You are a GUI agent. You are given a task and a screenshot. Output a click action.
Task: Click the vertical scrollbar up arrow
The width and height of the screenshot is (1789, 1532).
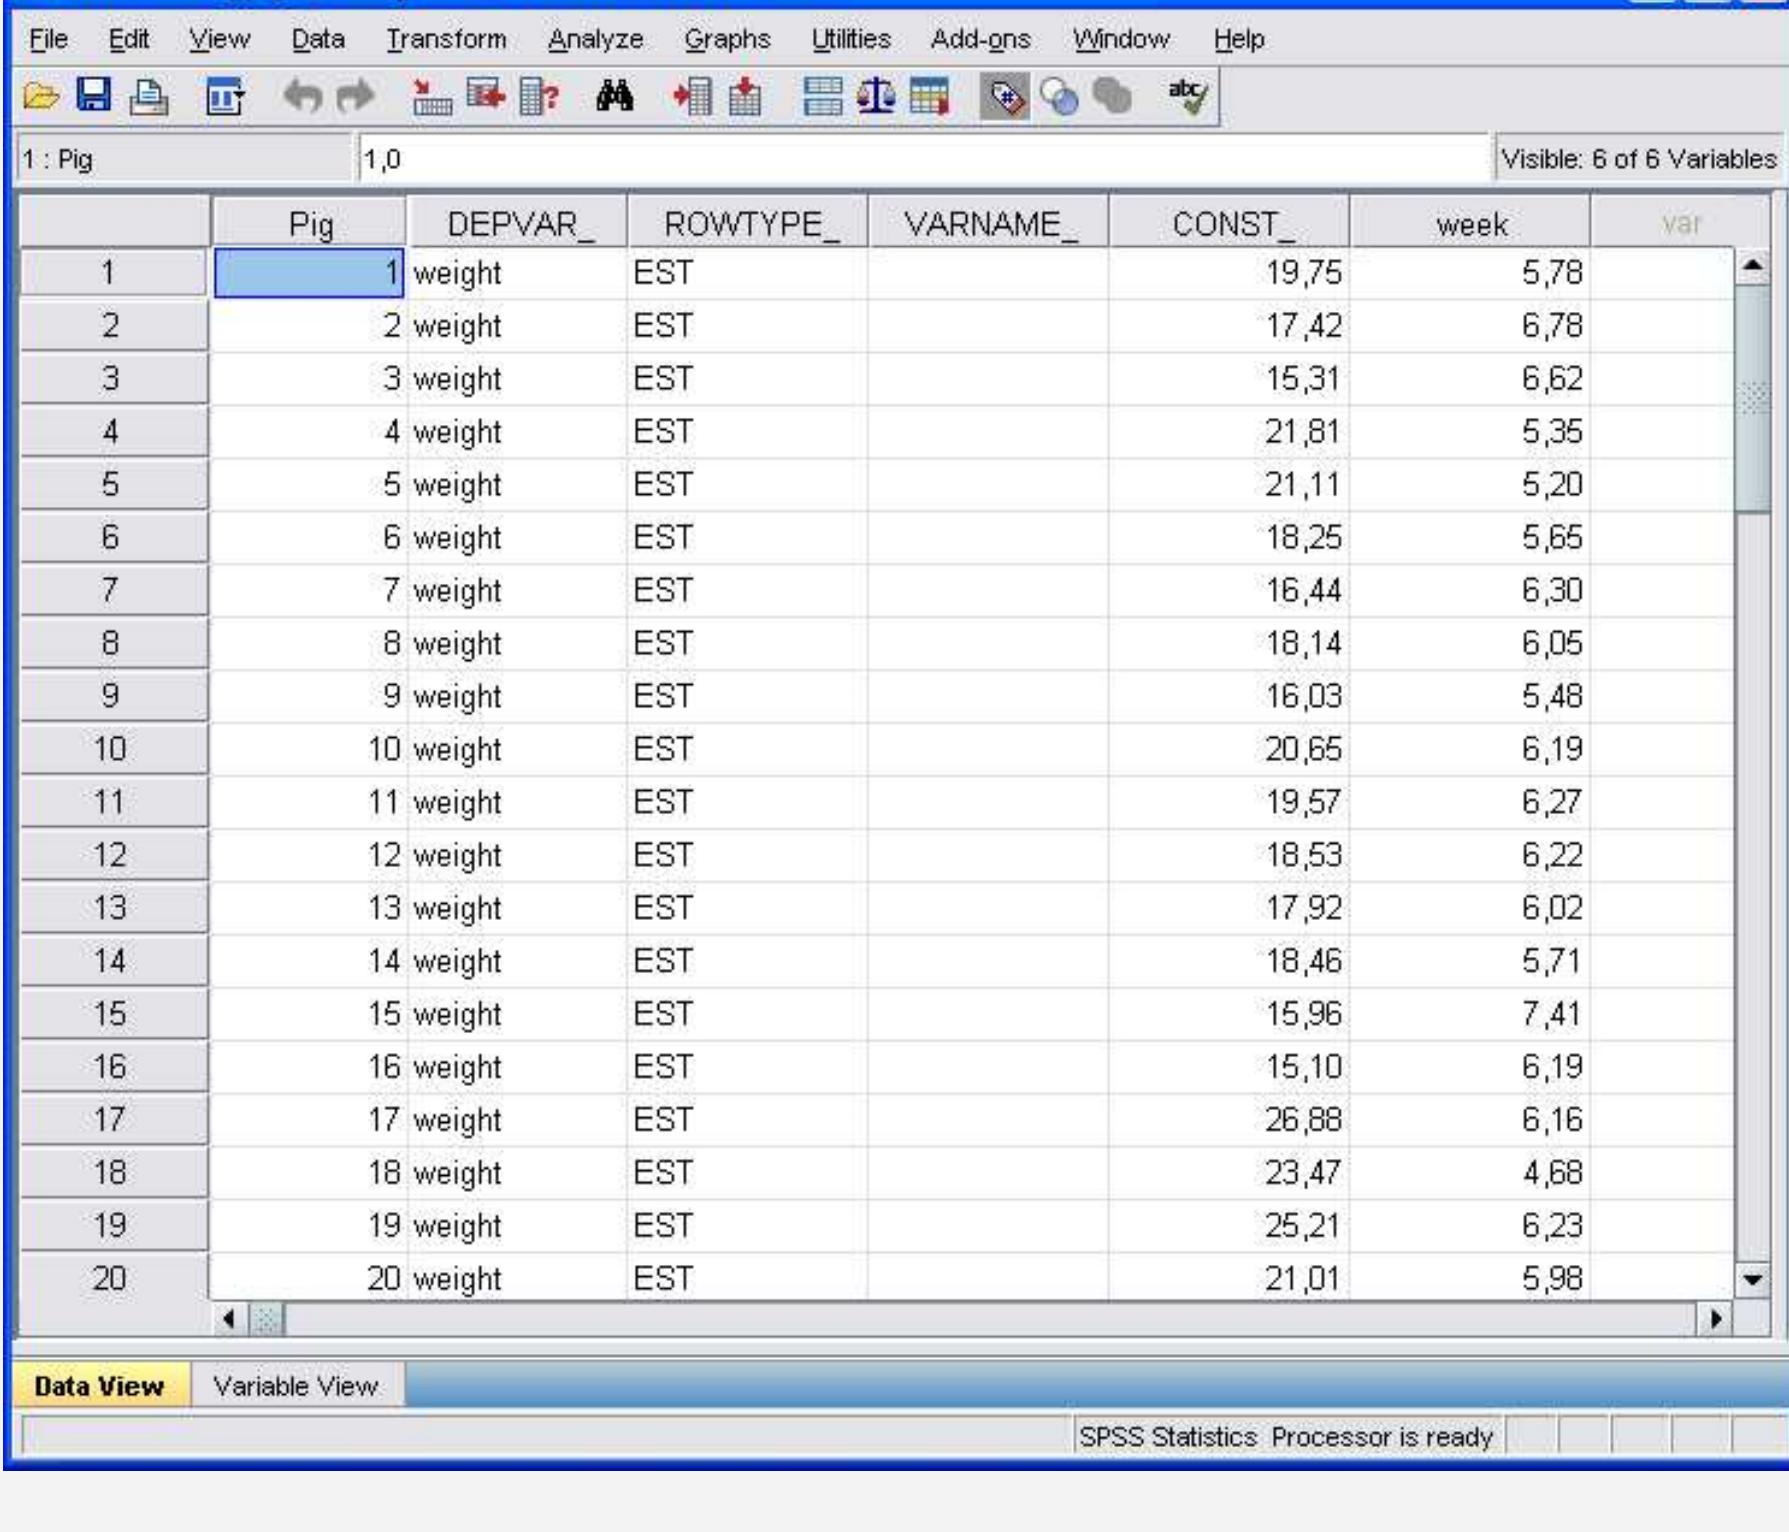point(1752,266)
